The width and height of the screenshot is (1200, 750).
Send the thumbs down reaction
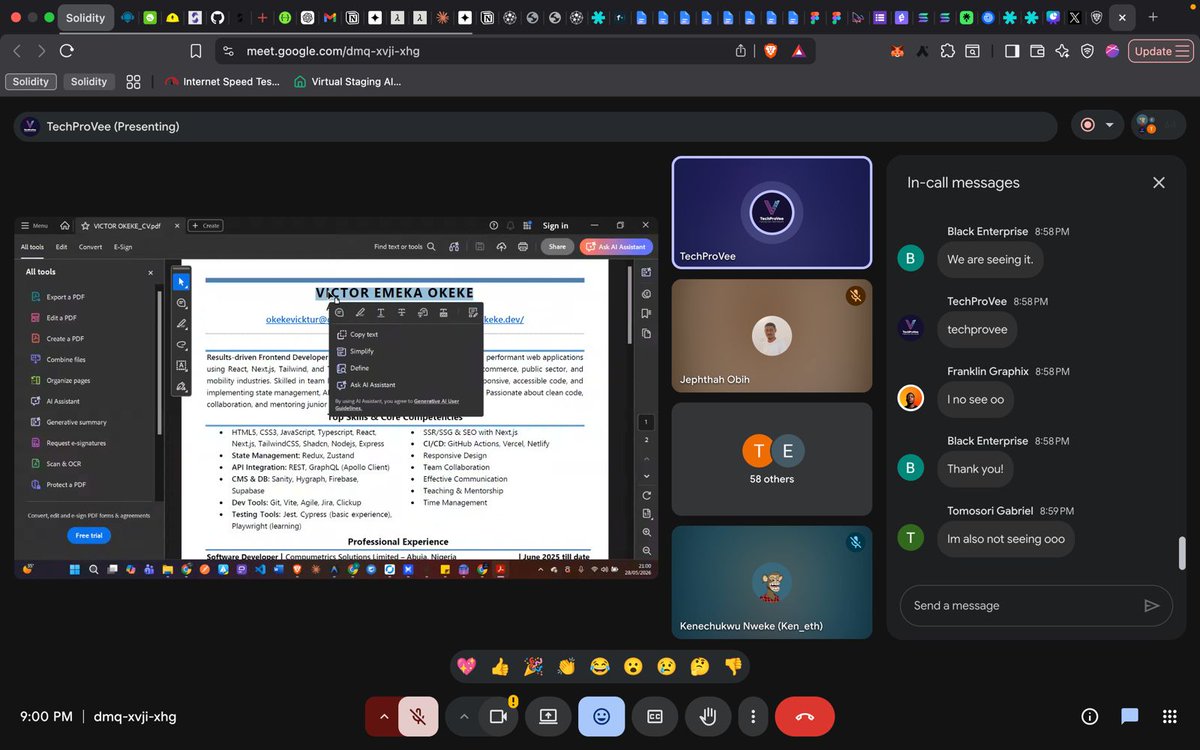tap(733, 666)
